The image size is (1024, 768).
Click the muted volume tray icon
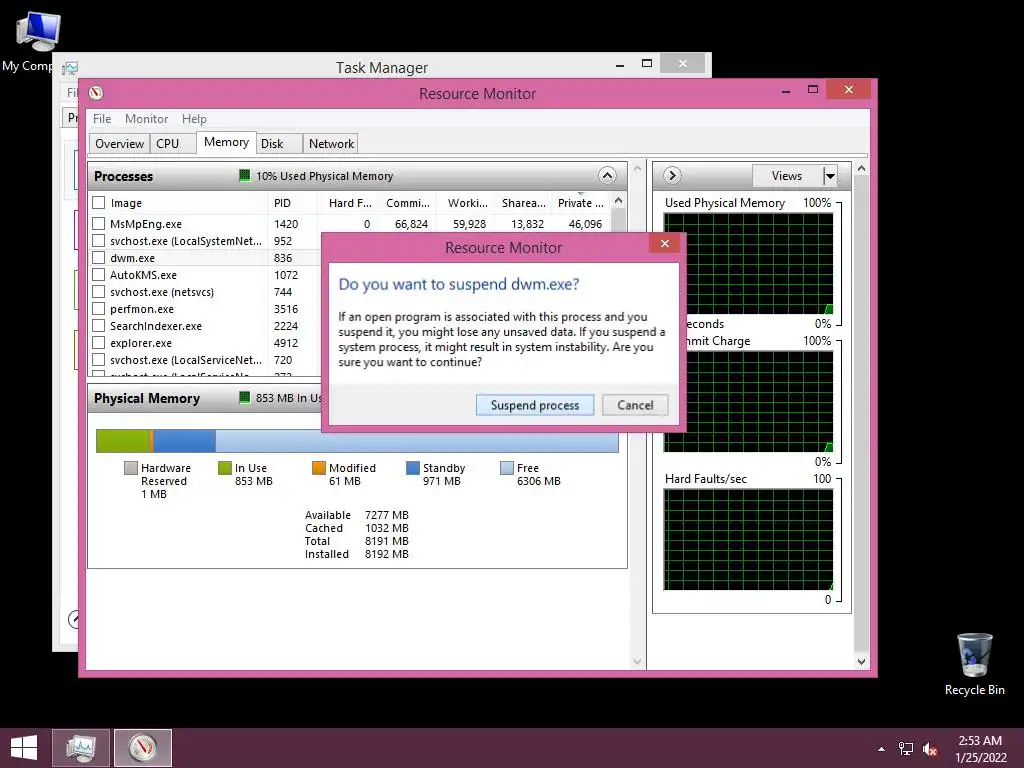(930, 749)
